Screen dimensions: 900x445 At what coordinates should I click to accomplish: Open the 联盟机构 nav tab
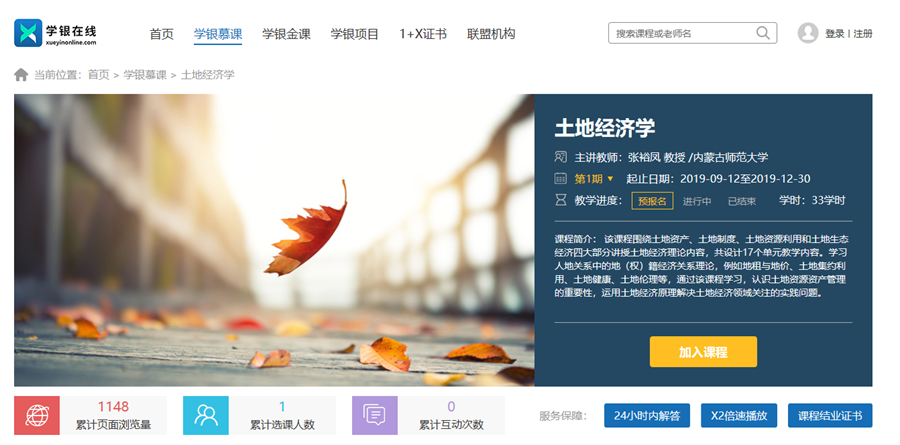point(491,34)
